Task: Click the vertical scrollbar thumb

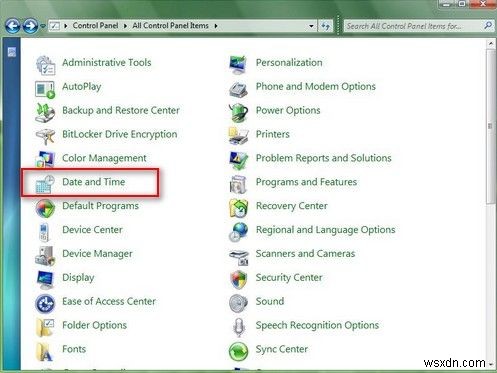Action: pyautogui.click(x=490, y=127)
